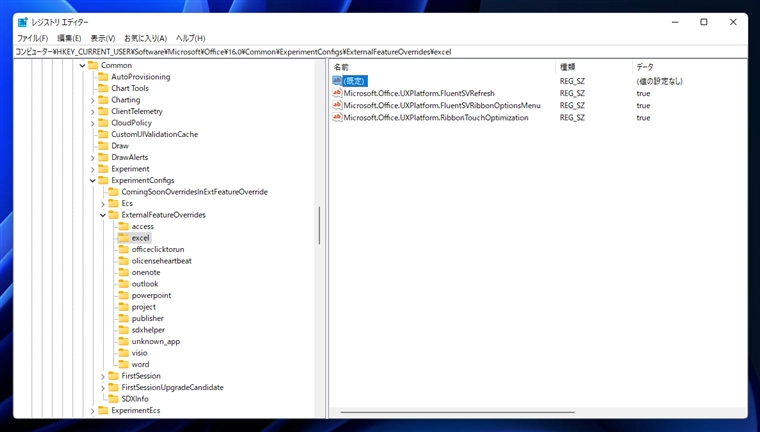This screenshot has width=760, height=432.
Task: Select the Microsoft.Office.UXPlatform.FluentSVRefresh value name
Action: [419, 93]
